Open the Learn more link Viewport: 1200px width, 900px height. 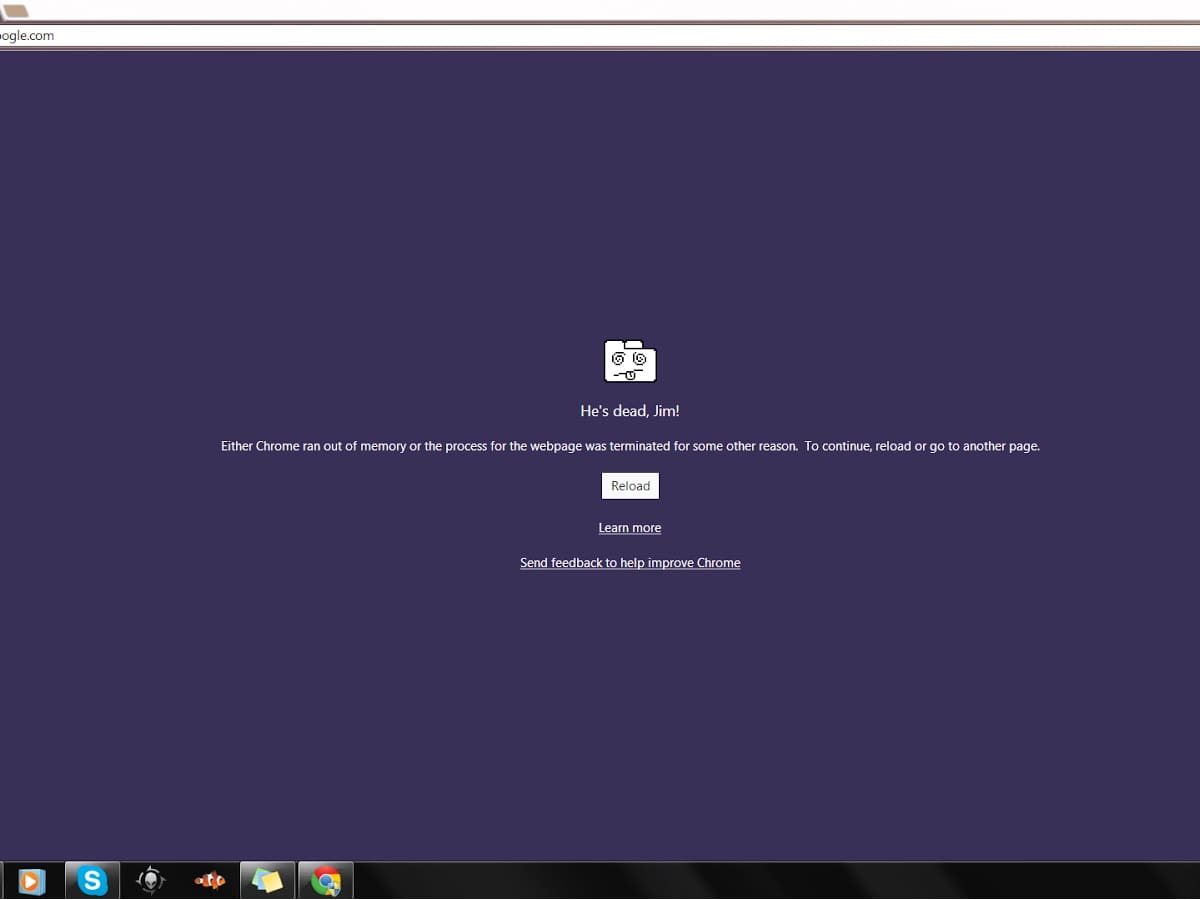(x=630, y=528)
